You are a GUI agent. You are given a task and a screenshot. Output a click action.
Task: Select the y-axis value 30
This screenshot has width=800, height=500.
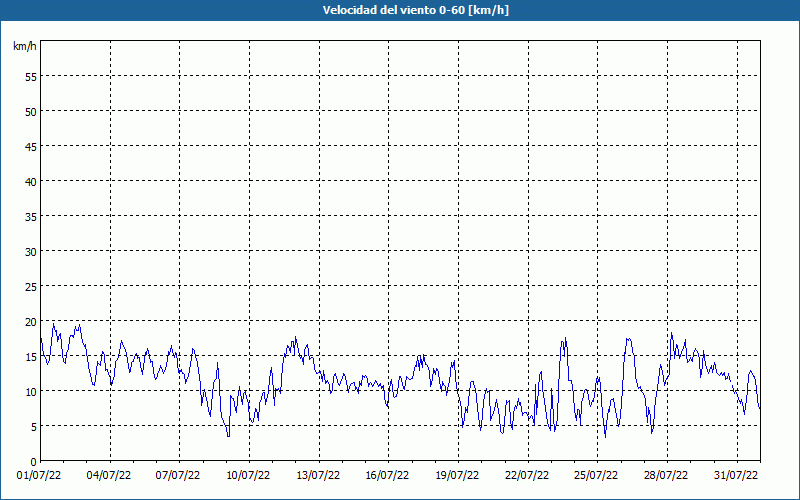(x=31, y=252)
